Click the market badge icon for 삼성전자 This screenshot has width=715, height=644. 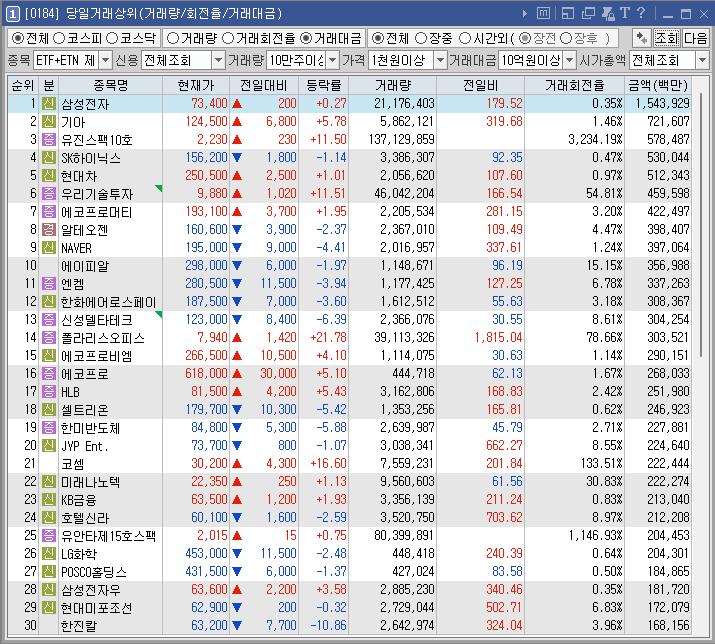pyautogui.click(x=49, y=104)
